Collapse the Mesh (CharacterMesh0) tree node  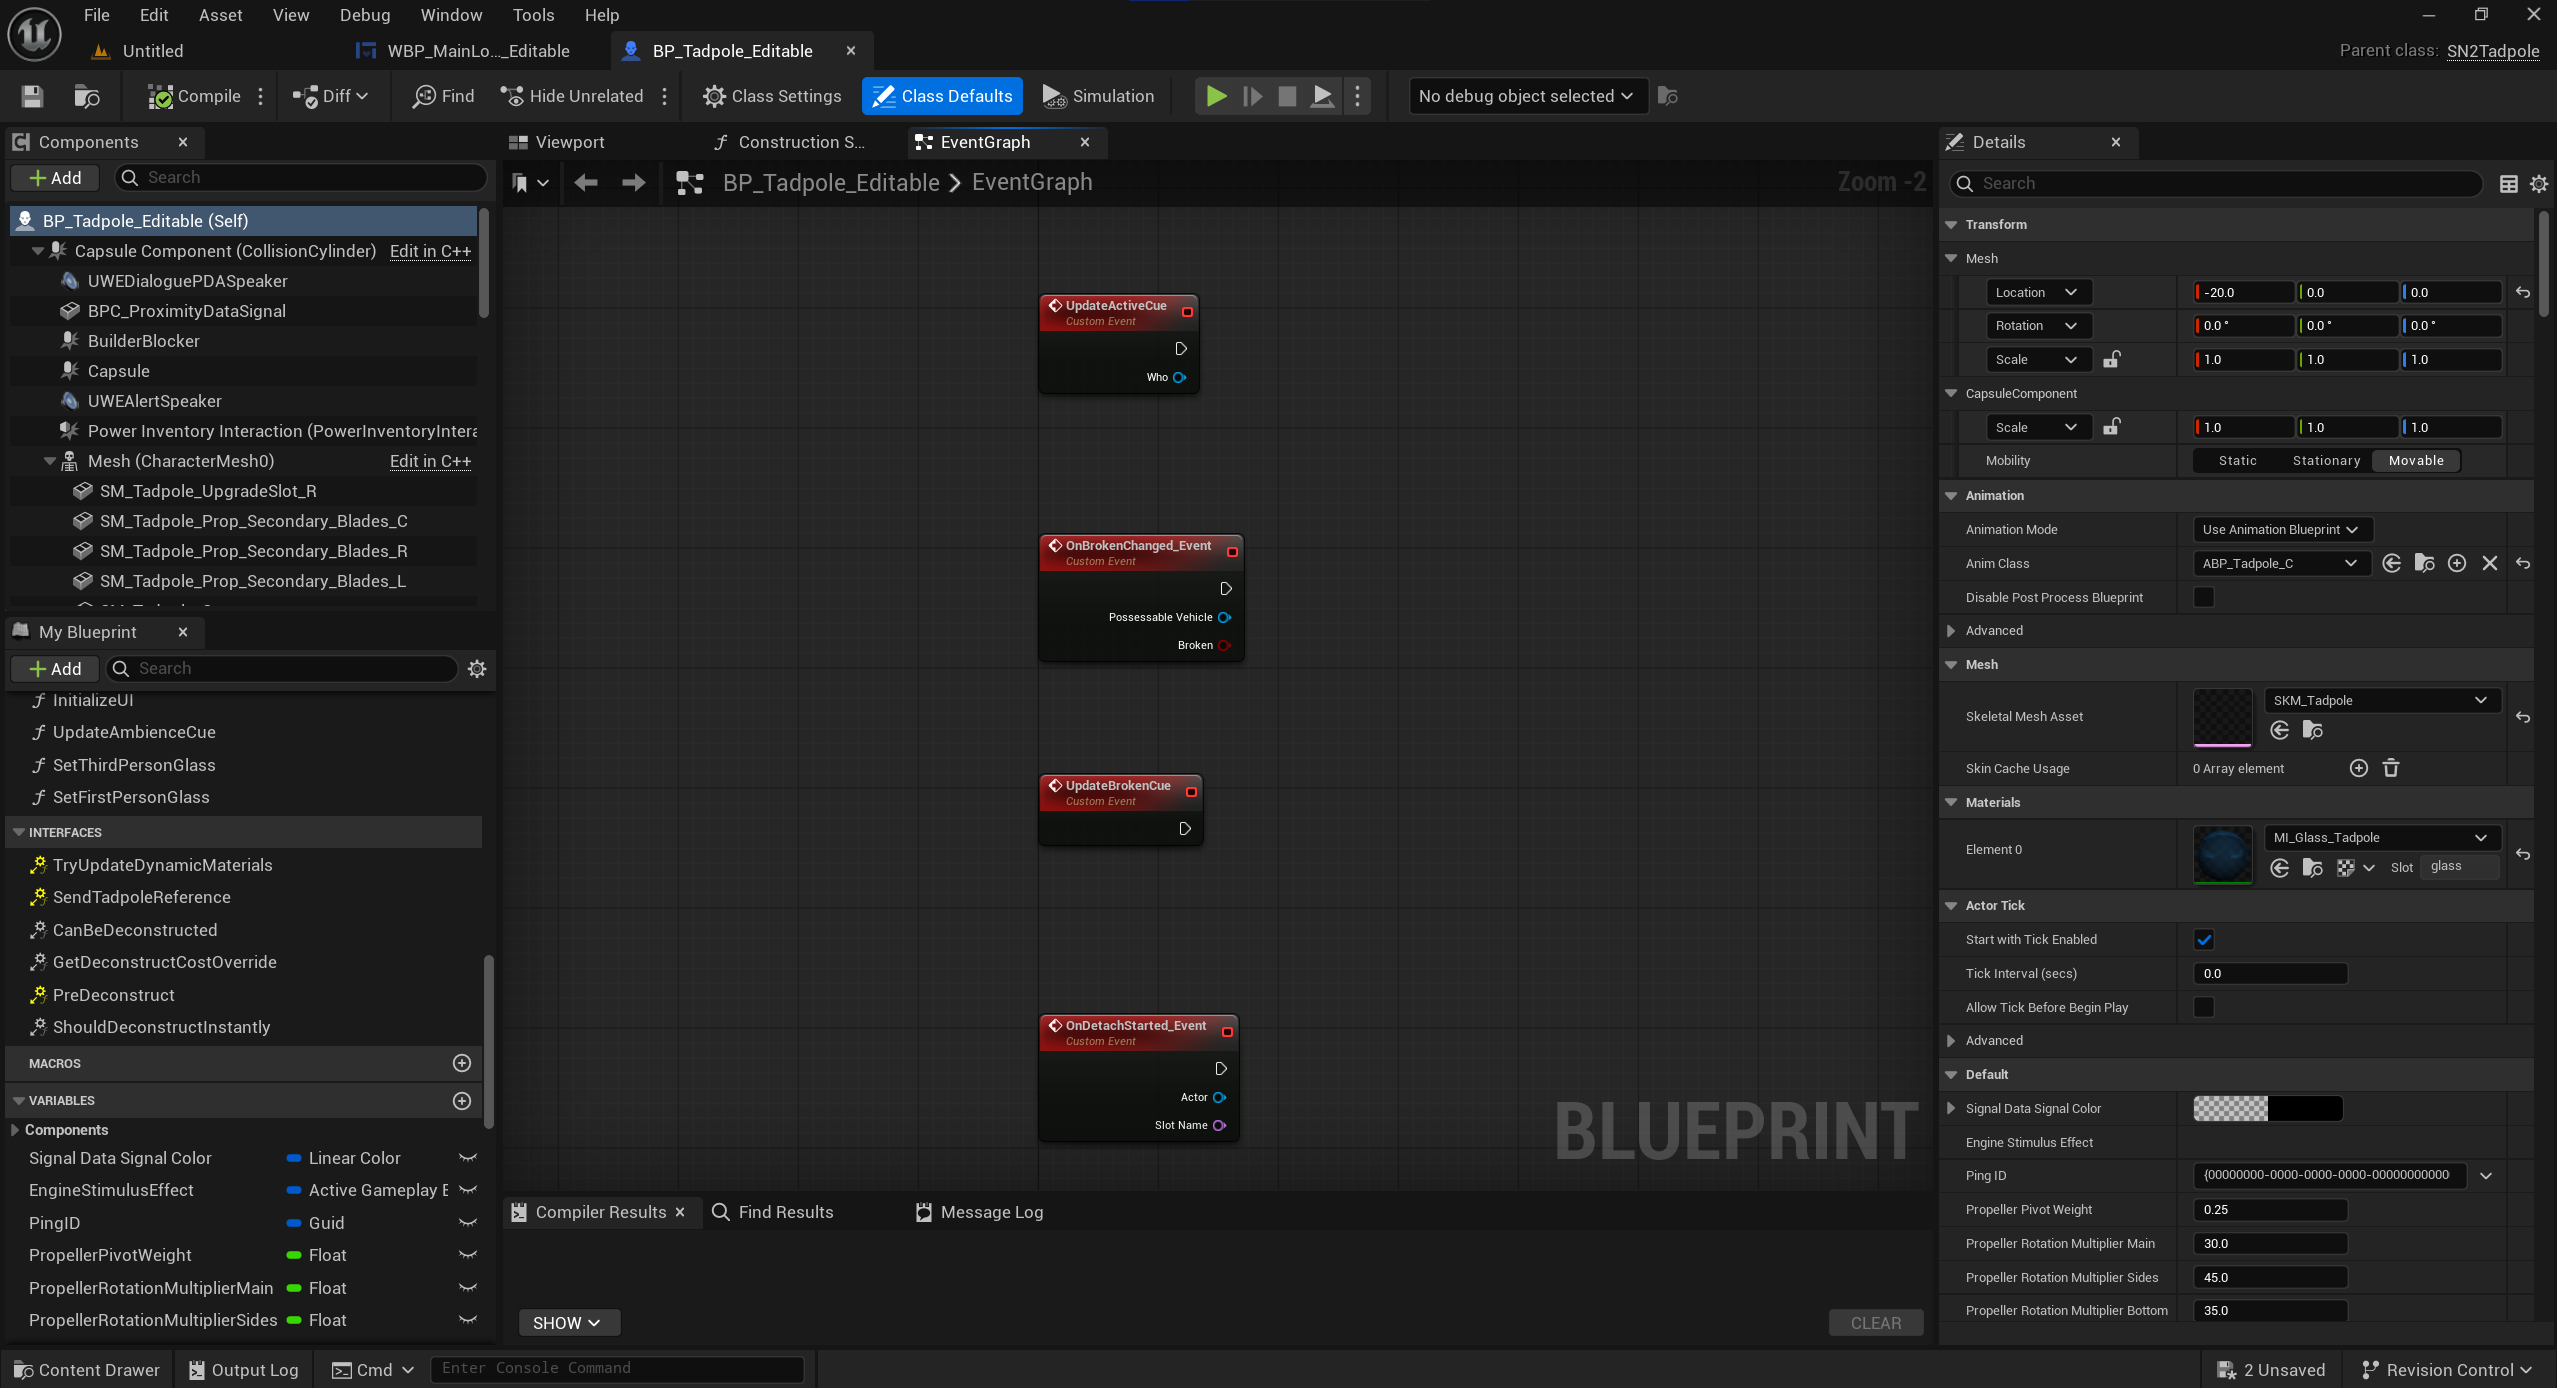[50, 461]
